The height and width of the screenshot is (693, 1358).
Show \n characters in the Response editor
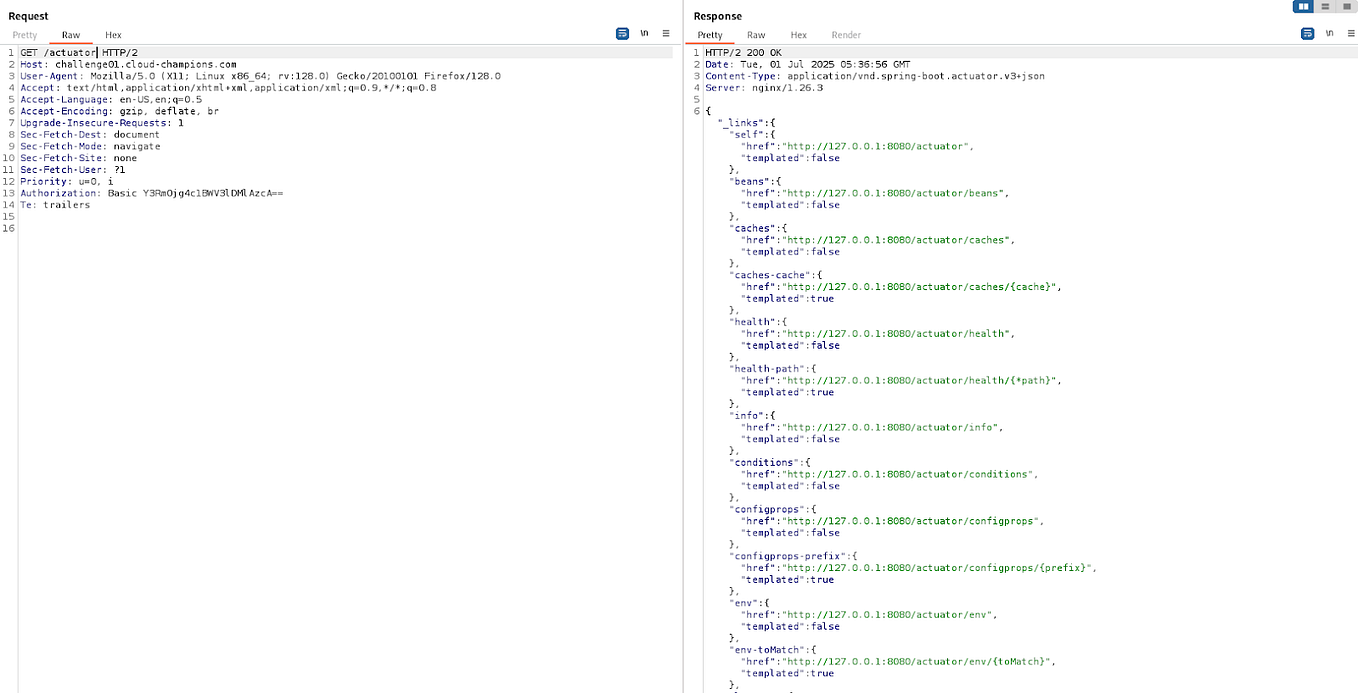(x=1330, y=33)
